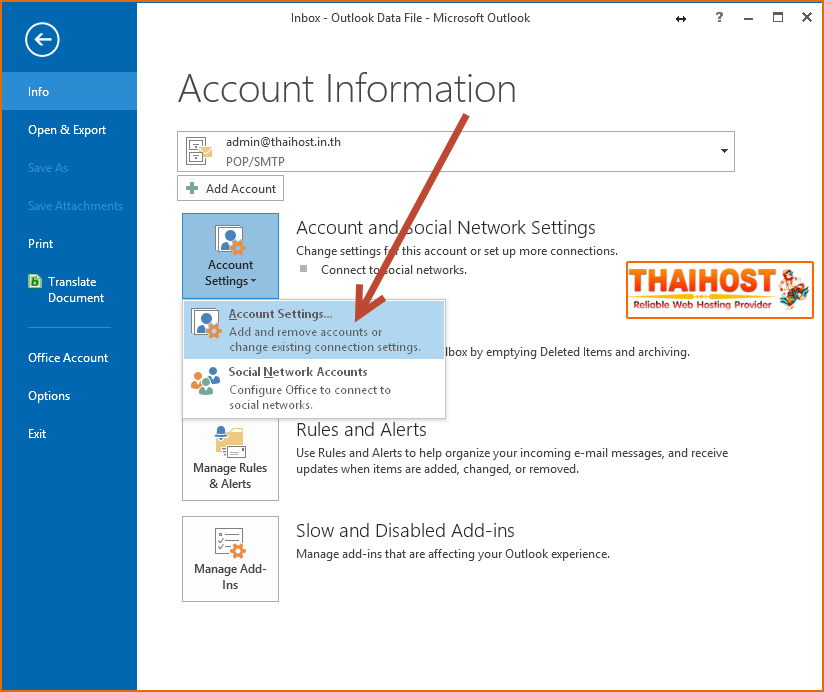Click the Account Settings... menu item icon
Image resolution: width=824 pixels, height=692 pixels.
[x=205, y=323]
